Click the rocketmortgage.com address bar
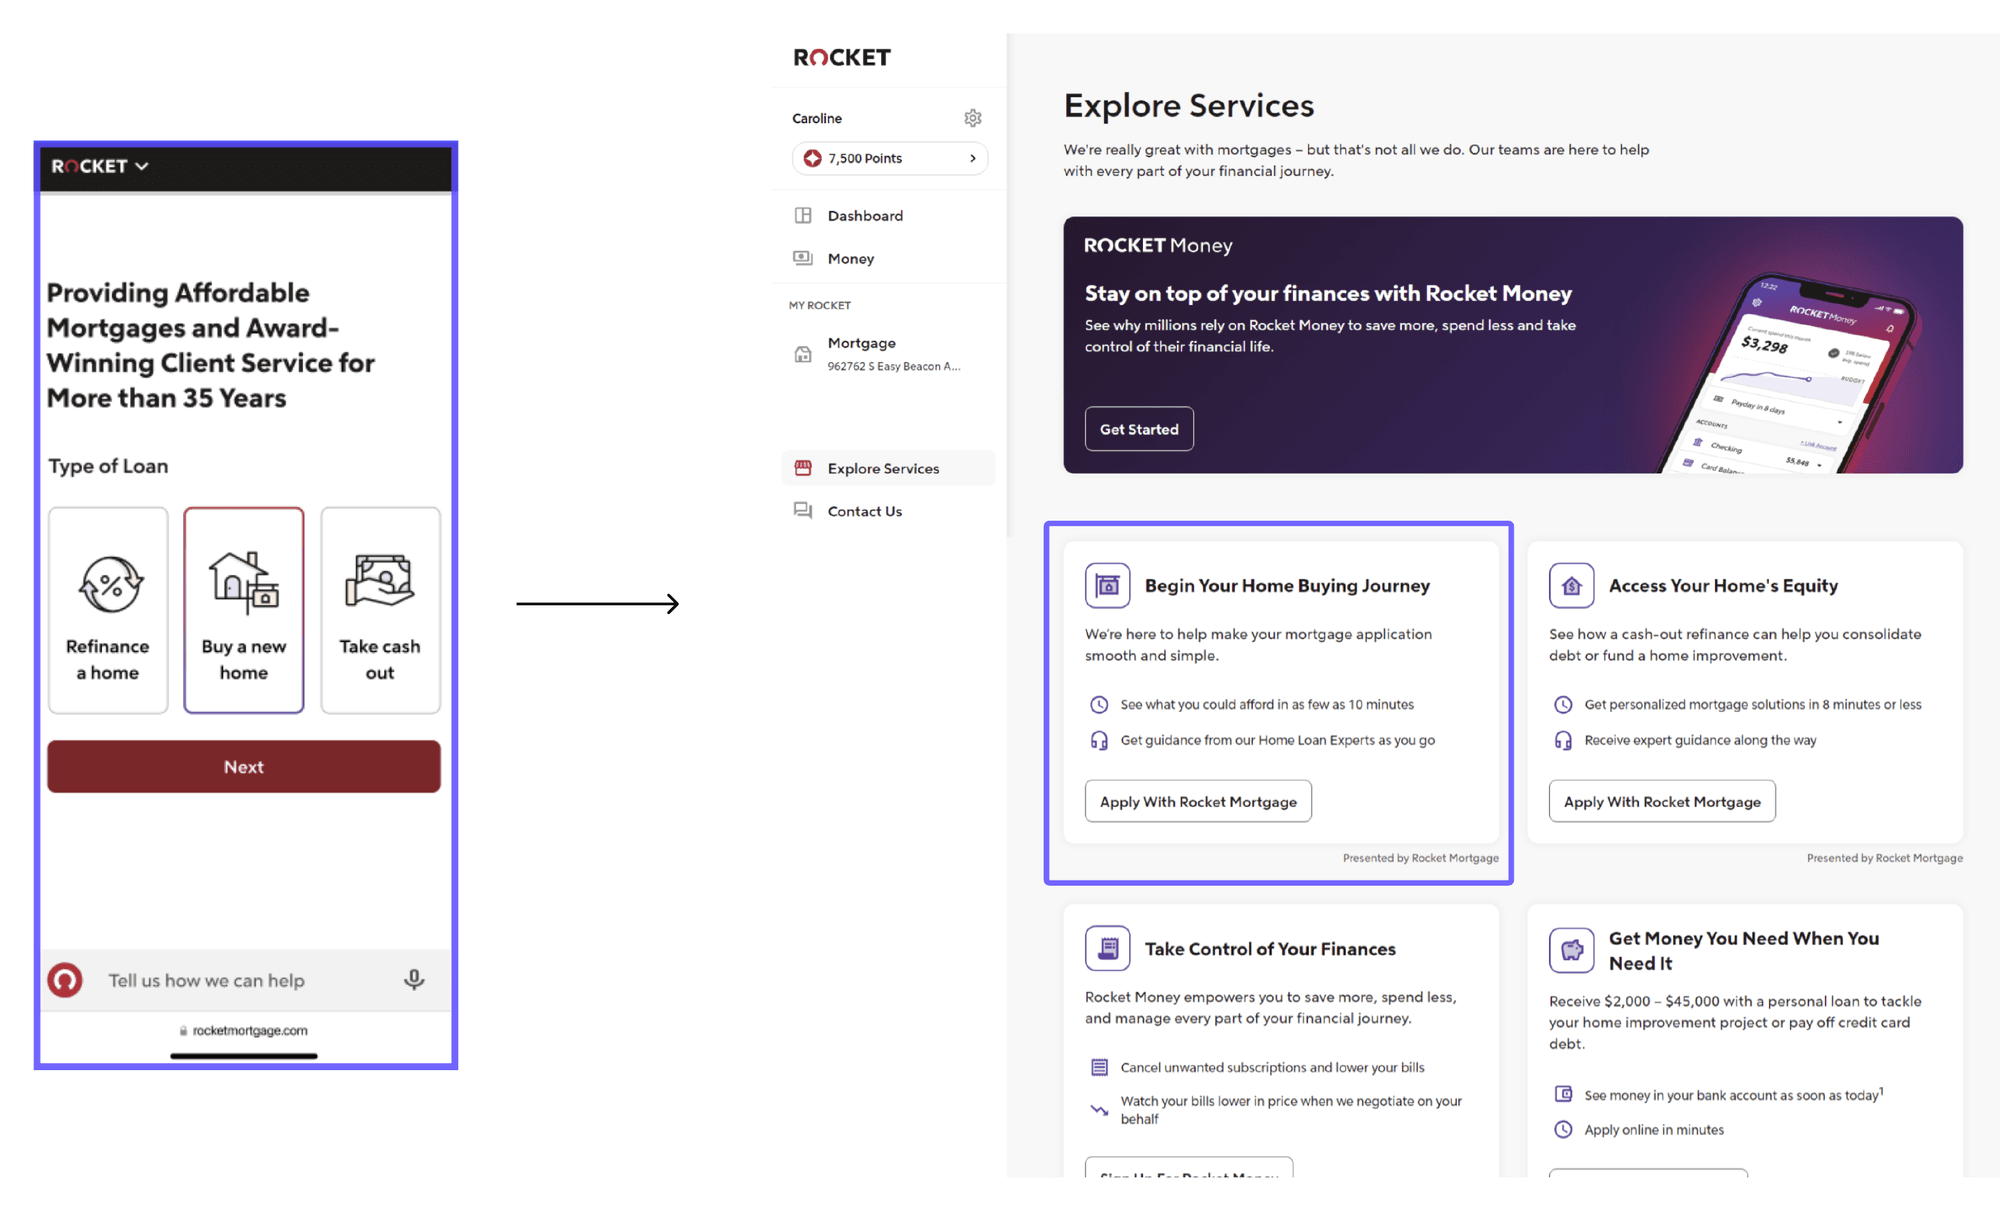2000x1210 pixels. click(245, 1030)
